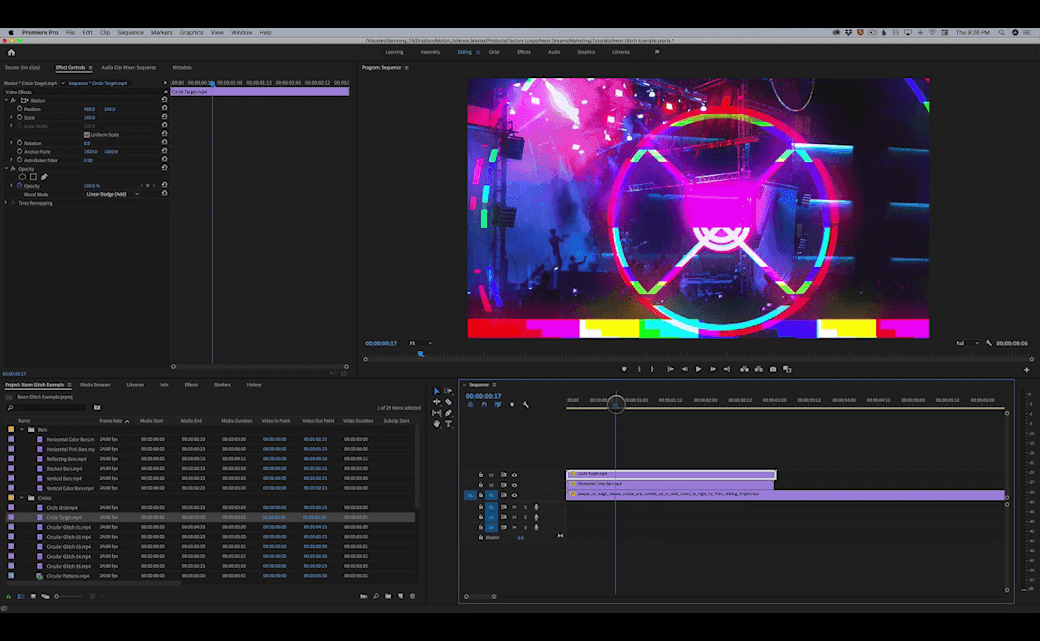Click the Lift button in Program monitor
The height and width of the screenshot is (641, 1040).
click(744, 369)
